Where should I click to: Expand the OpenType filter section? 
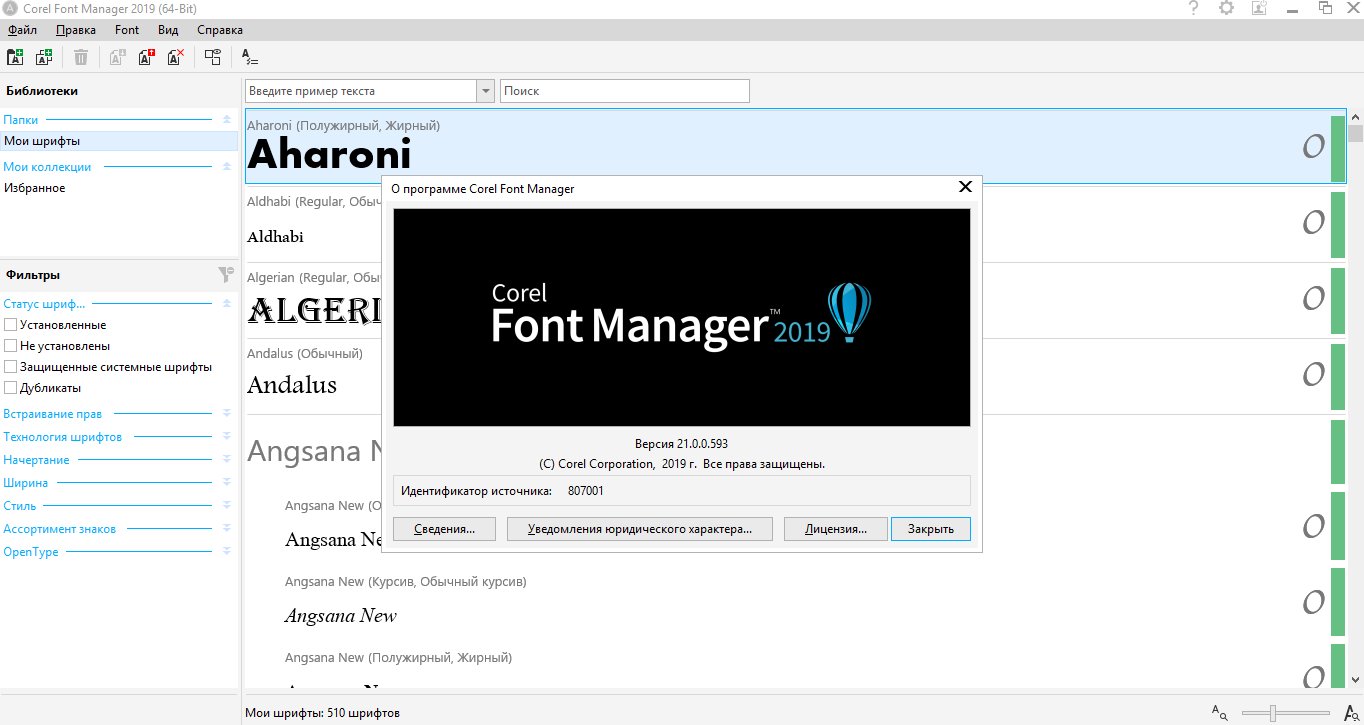[x=227, y=552]
